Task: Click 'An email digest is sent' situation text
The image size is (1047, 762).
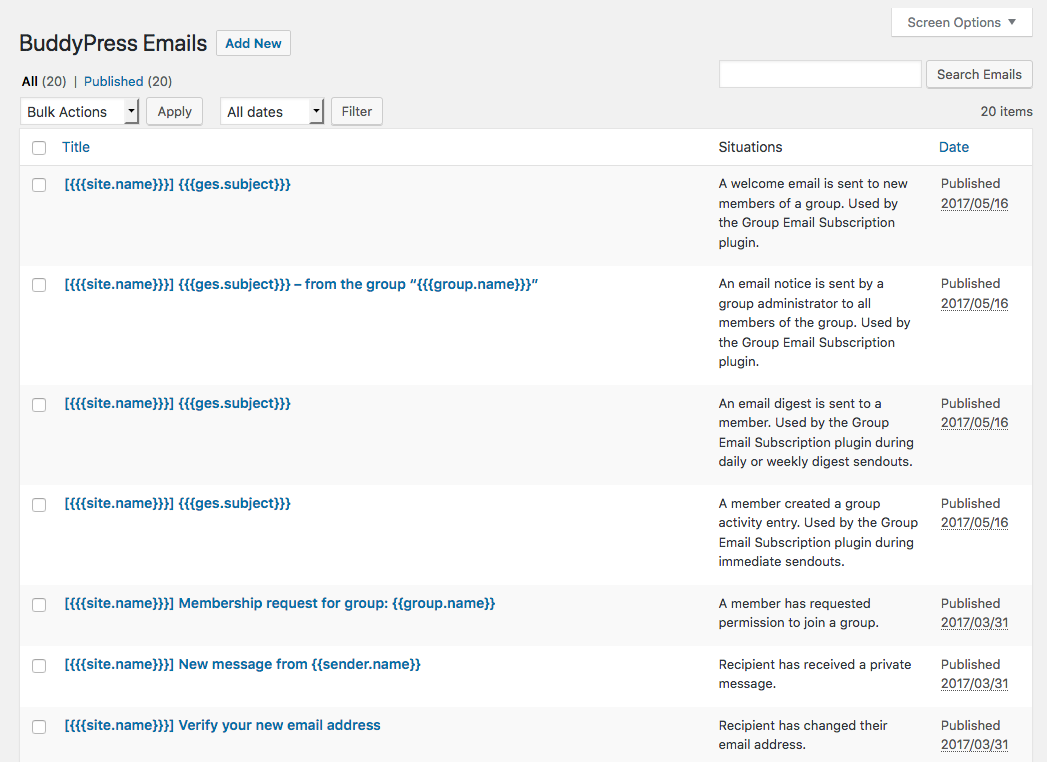Action: (816, 433)
